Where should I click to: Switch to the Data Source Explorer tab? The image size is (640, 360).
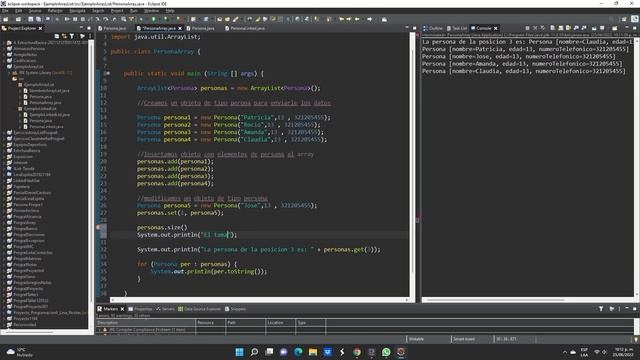pyautogui.click(x=200, y=309)
